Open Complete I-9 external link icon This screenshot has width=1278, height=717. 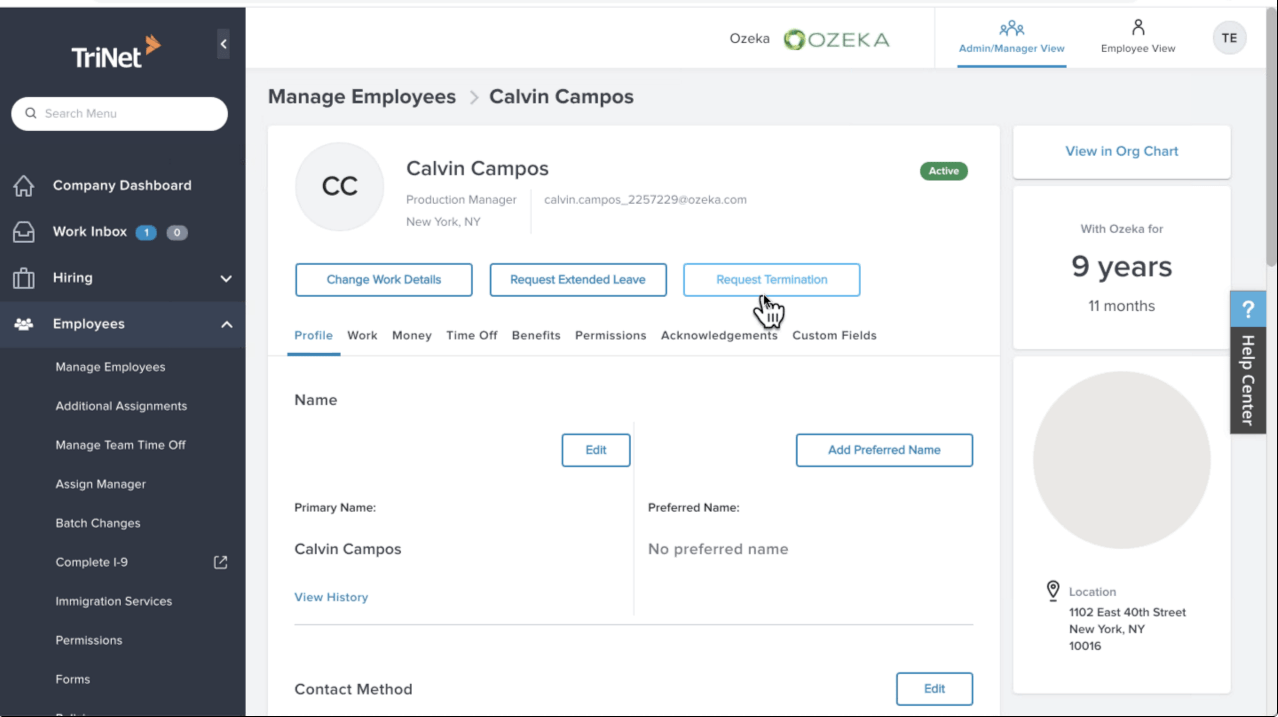(221, 562)
